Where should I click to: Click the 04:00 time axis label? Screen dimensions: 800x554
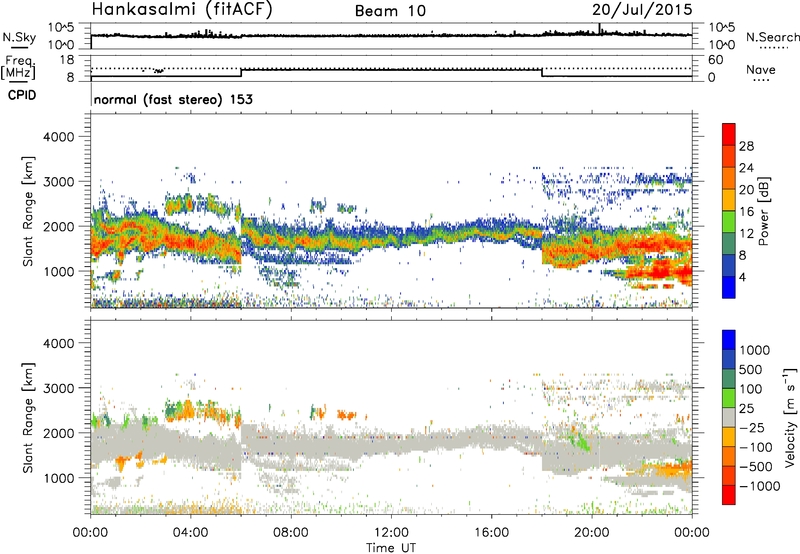click(x=190, y=533)
